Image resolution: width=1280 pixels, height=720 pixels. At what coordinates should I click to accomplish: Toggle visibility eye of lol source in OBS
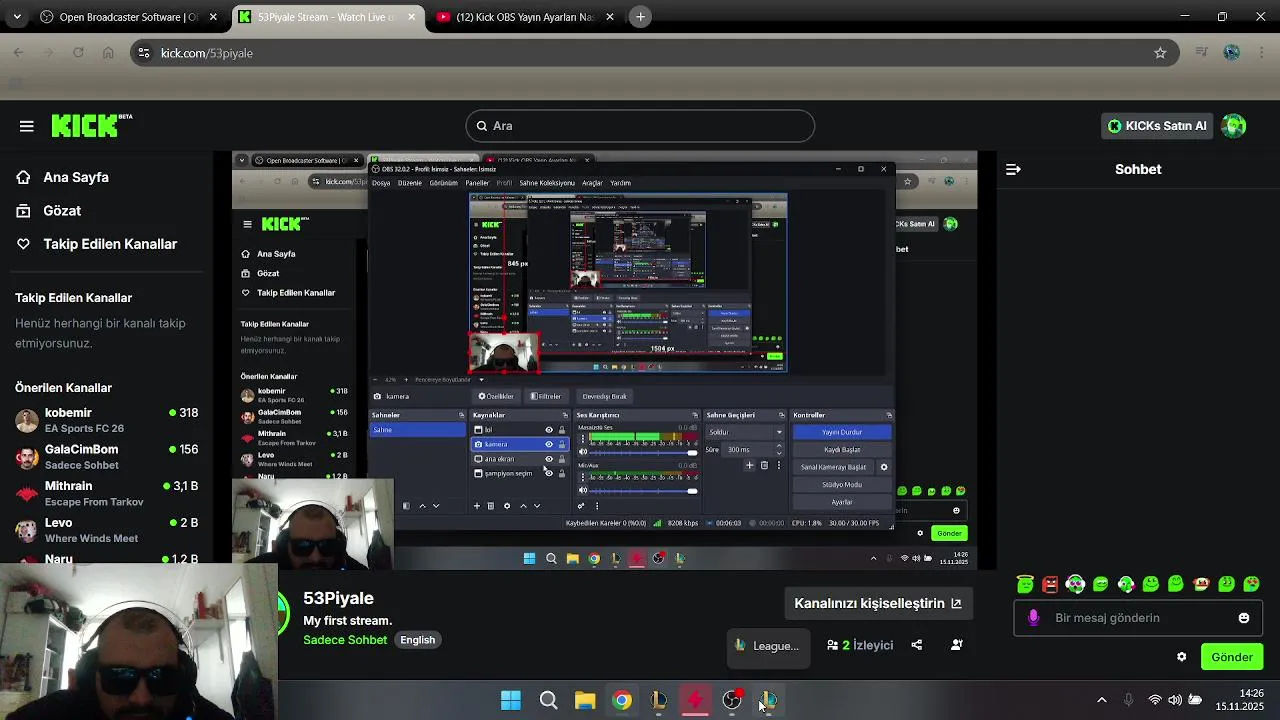coord(549,430)
